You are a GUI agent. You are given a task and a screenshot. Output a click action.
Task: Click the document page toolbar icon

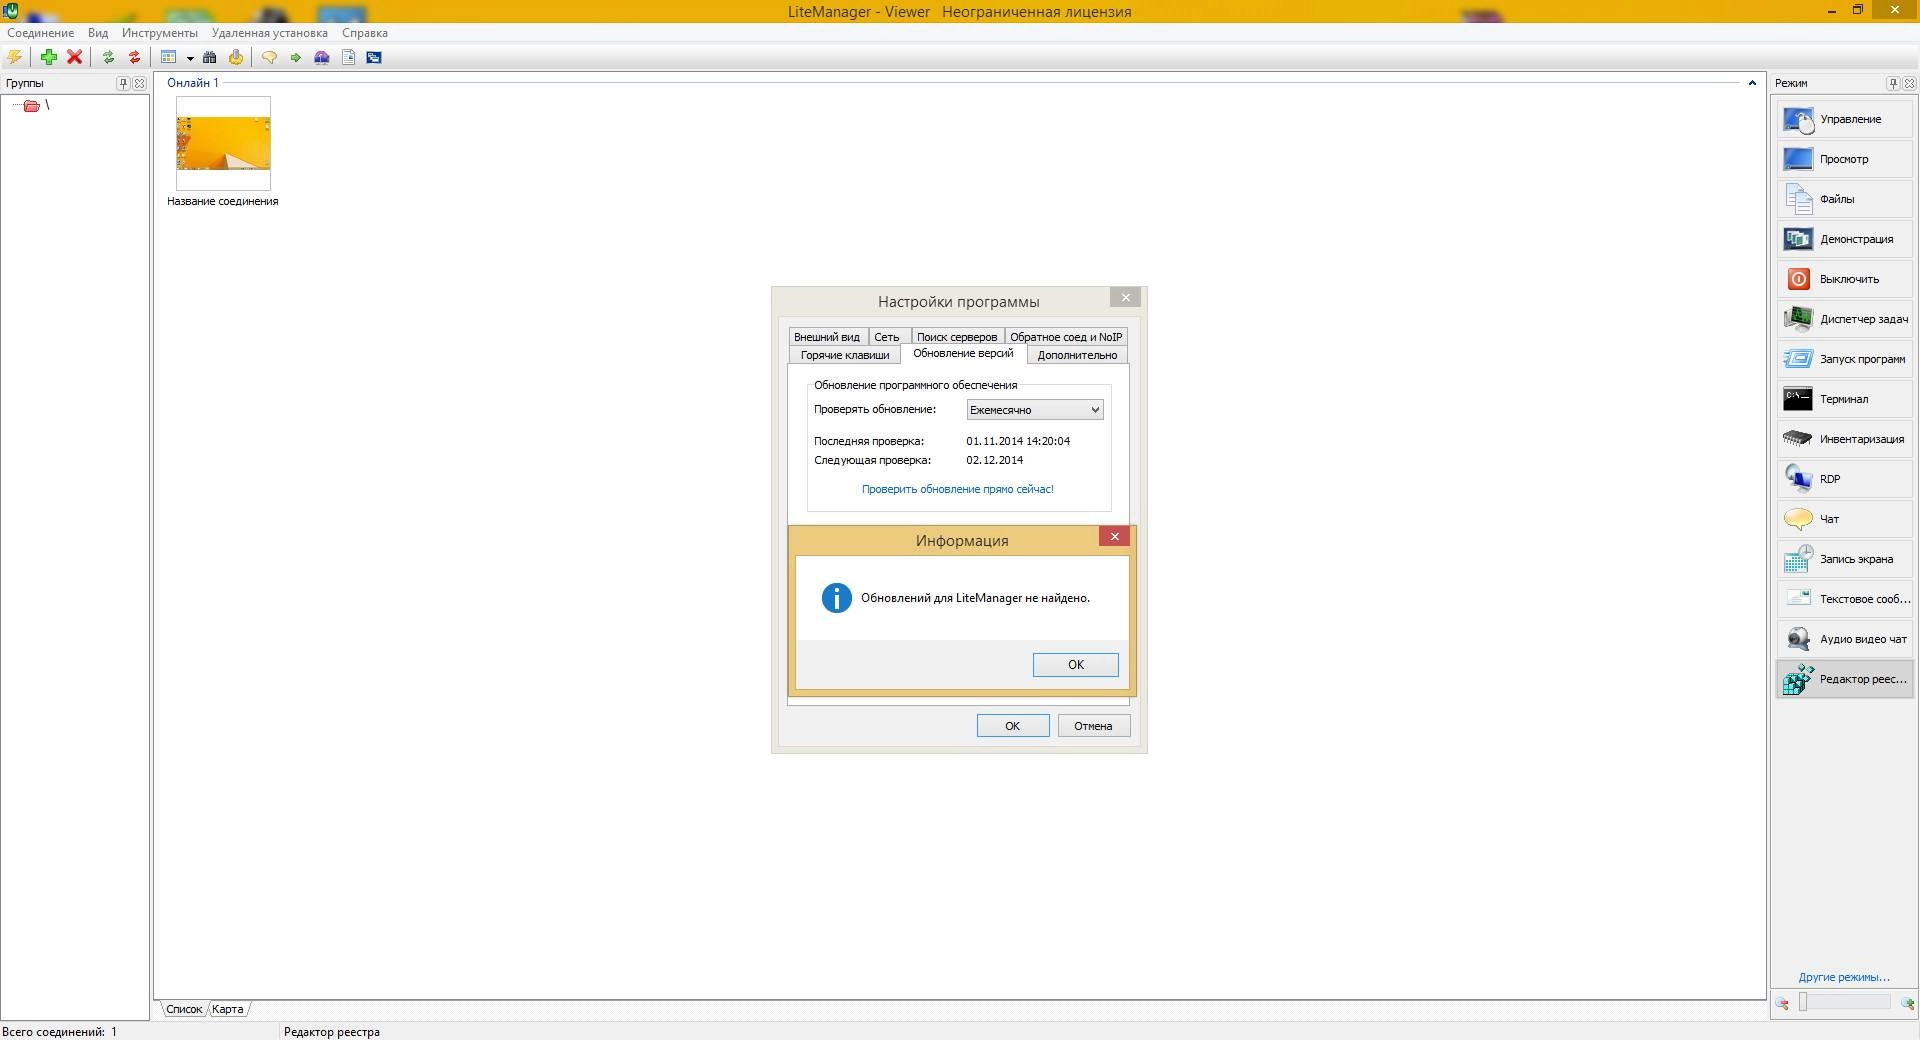(x=349, y=57)
